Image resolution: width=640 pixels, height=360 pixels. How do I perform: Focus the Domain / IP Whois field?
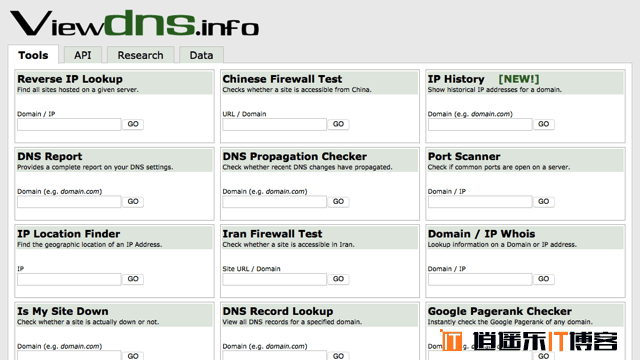[480, 279]
